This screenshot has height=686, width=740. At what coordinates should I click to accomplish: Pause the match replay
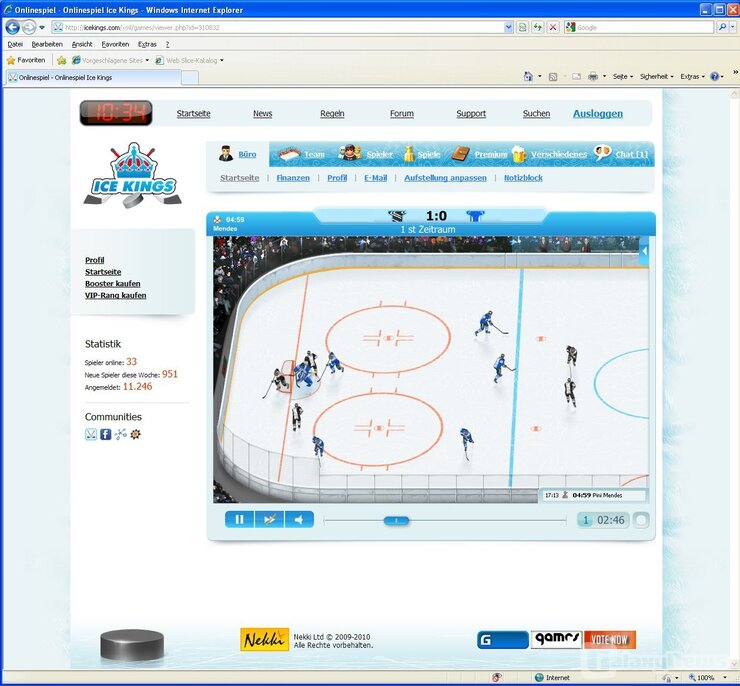click(239, 519)
